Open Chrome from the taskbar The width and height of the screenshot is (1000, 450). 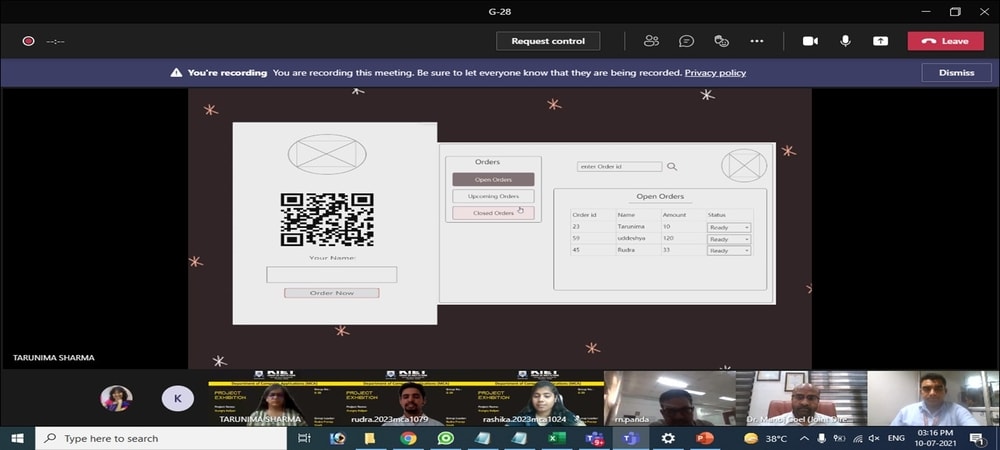[408, 438]
